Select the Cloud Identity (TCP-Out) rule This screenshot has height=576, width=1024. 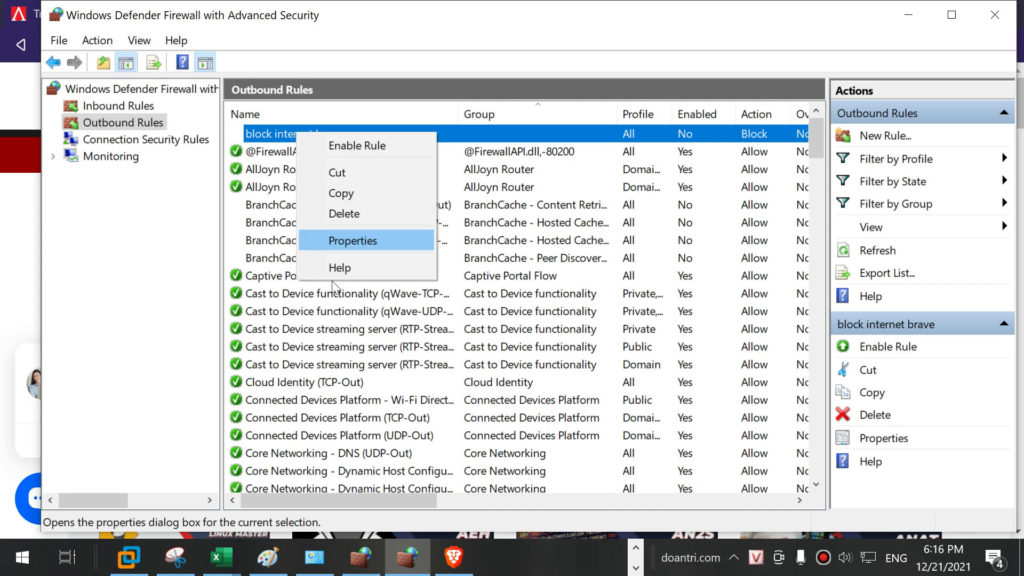click(x=304, y=382)
